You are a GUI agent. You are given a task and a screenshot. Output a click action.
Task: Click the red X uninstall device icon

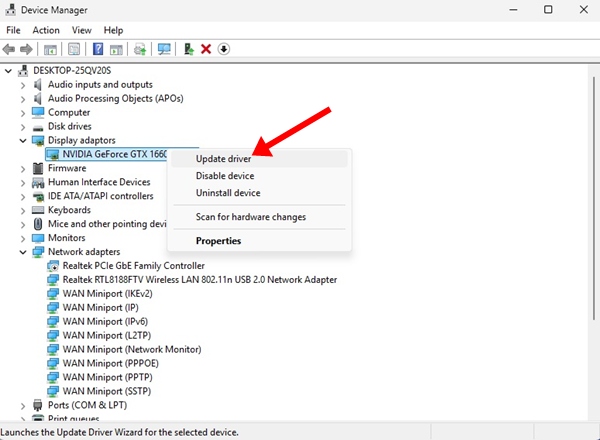click(x=206, y=49)
